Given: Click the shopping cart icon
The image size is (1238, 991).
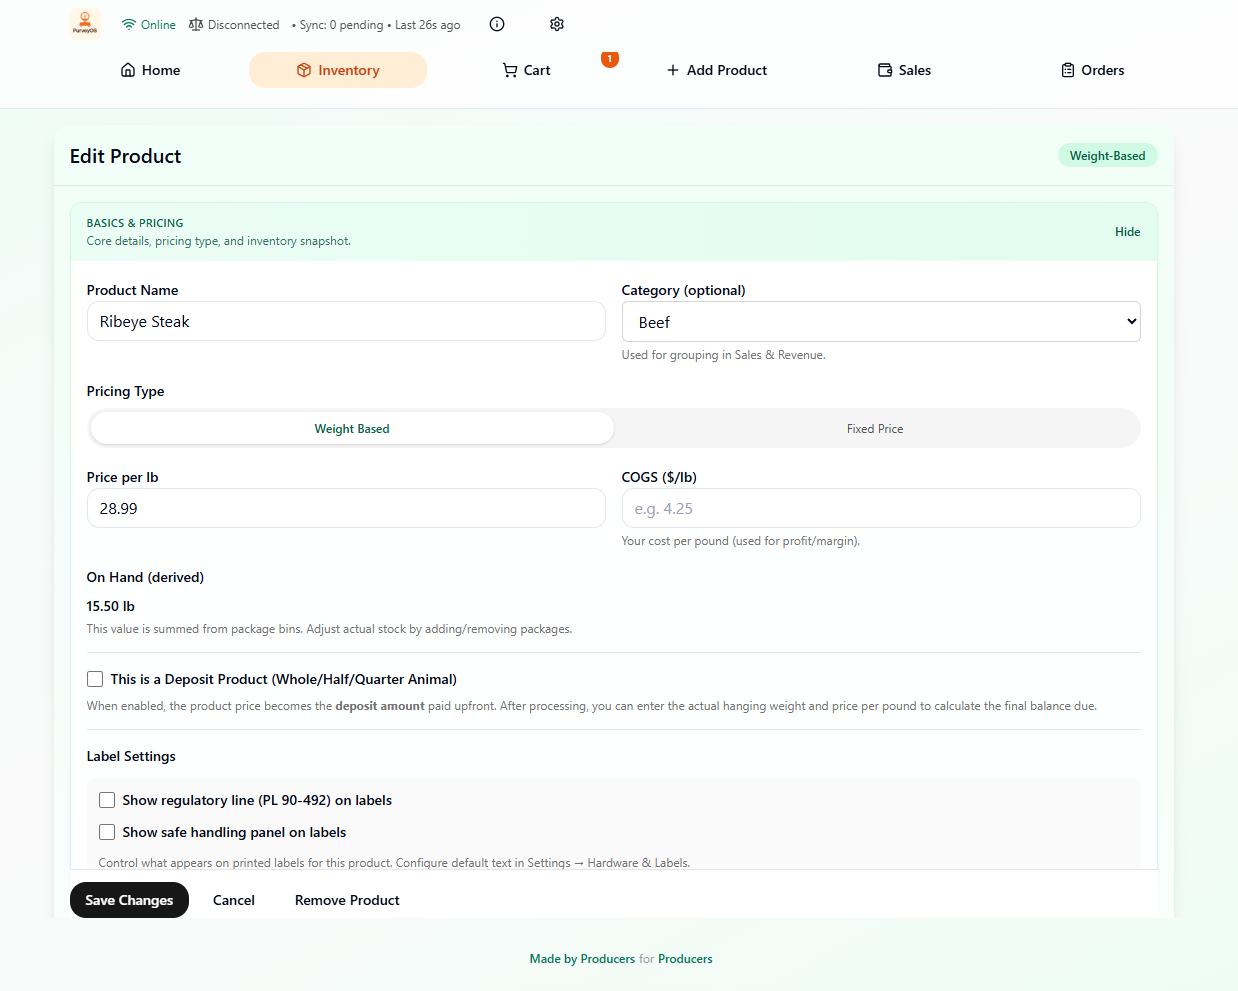Looking at the screenshot, I should click(510, 70).
